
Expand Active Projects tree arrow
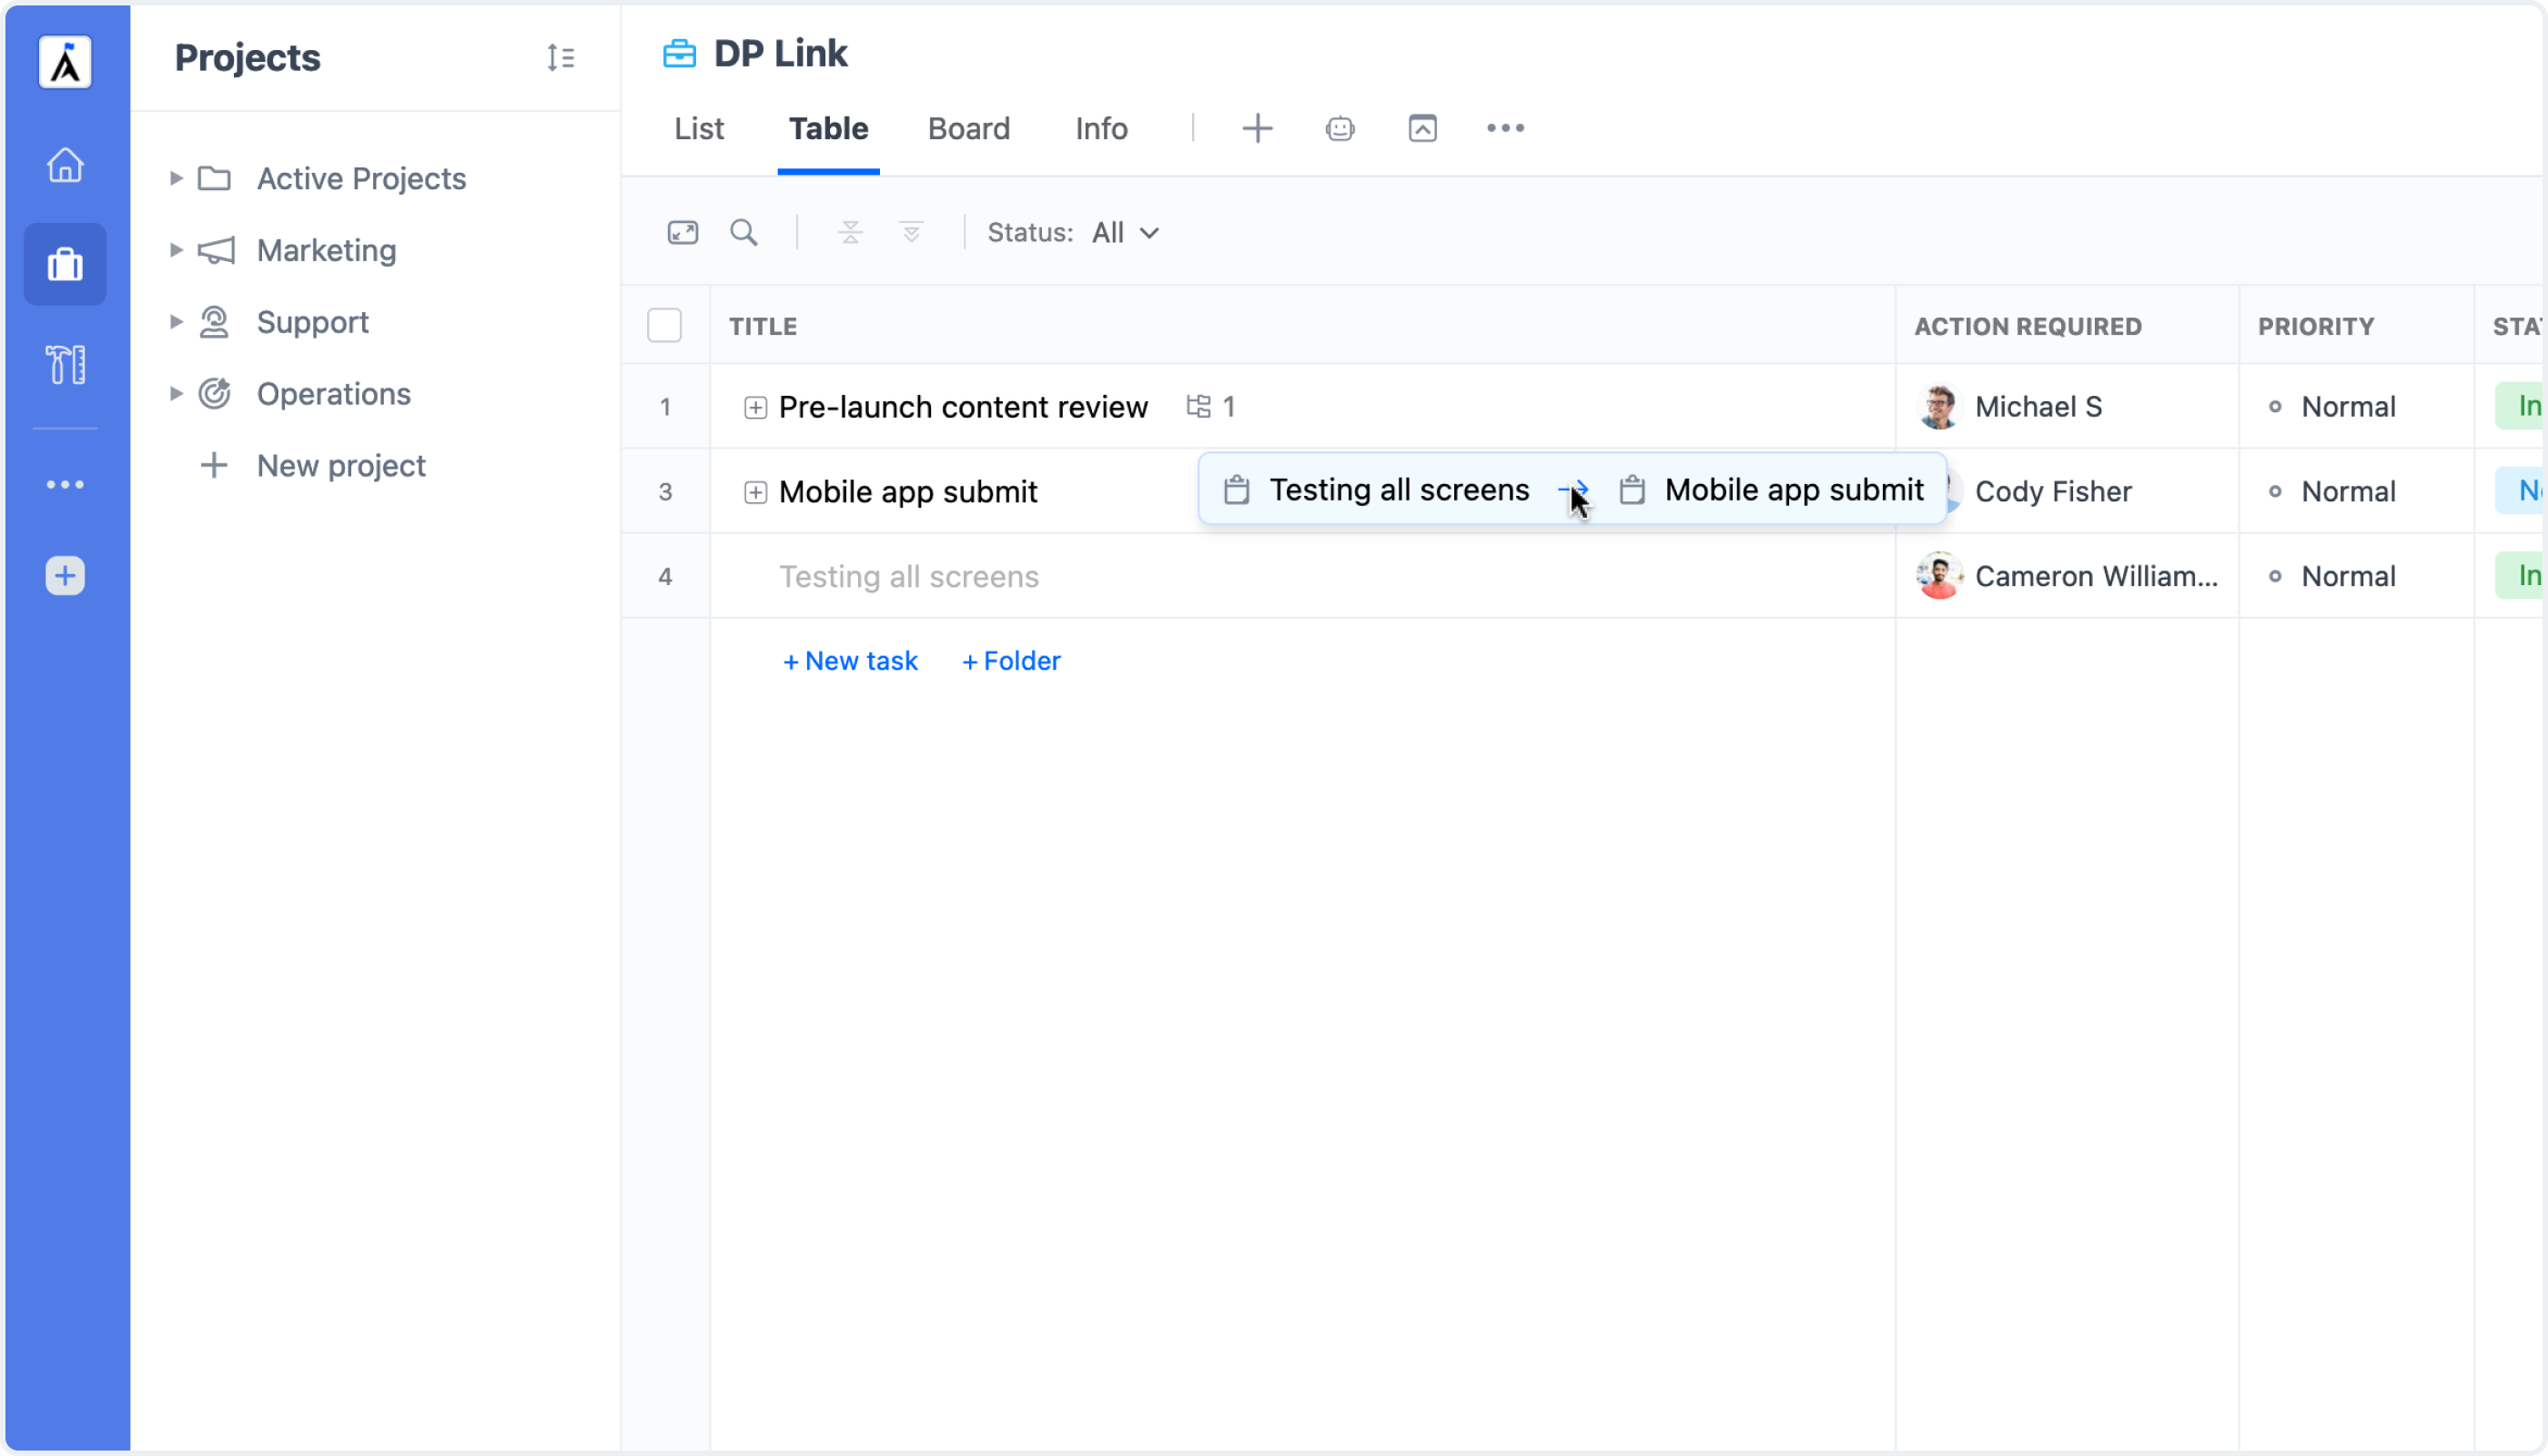click(176, 179)
